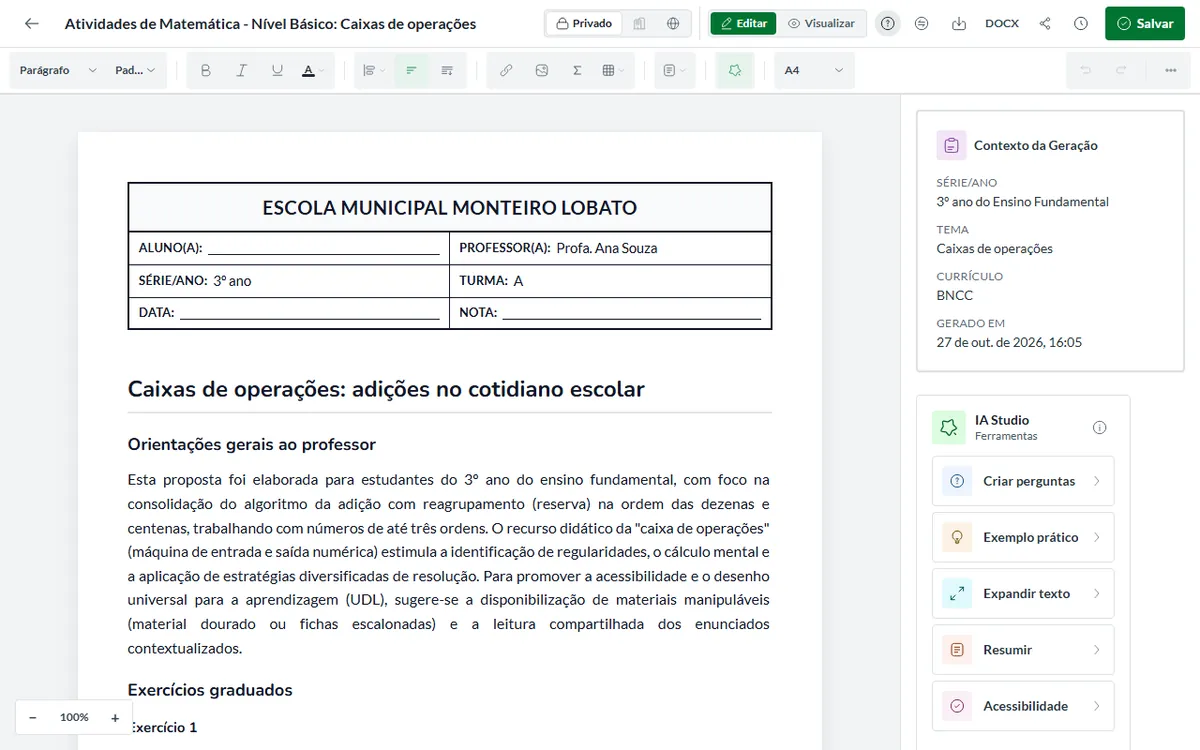Viewport: 1200px width, 750px height.
Task: Click the NOTA blank field
Action: pyautogui.click(x=632, y=312)
